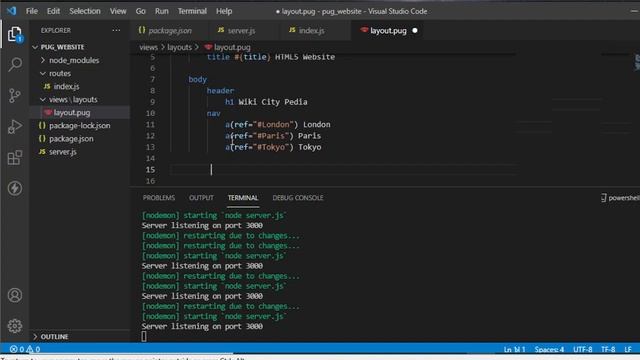Open the Extensions view icon
The image size is (640, 360).
[15, 158]
